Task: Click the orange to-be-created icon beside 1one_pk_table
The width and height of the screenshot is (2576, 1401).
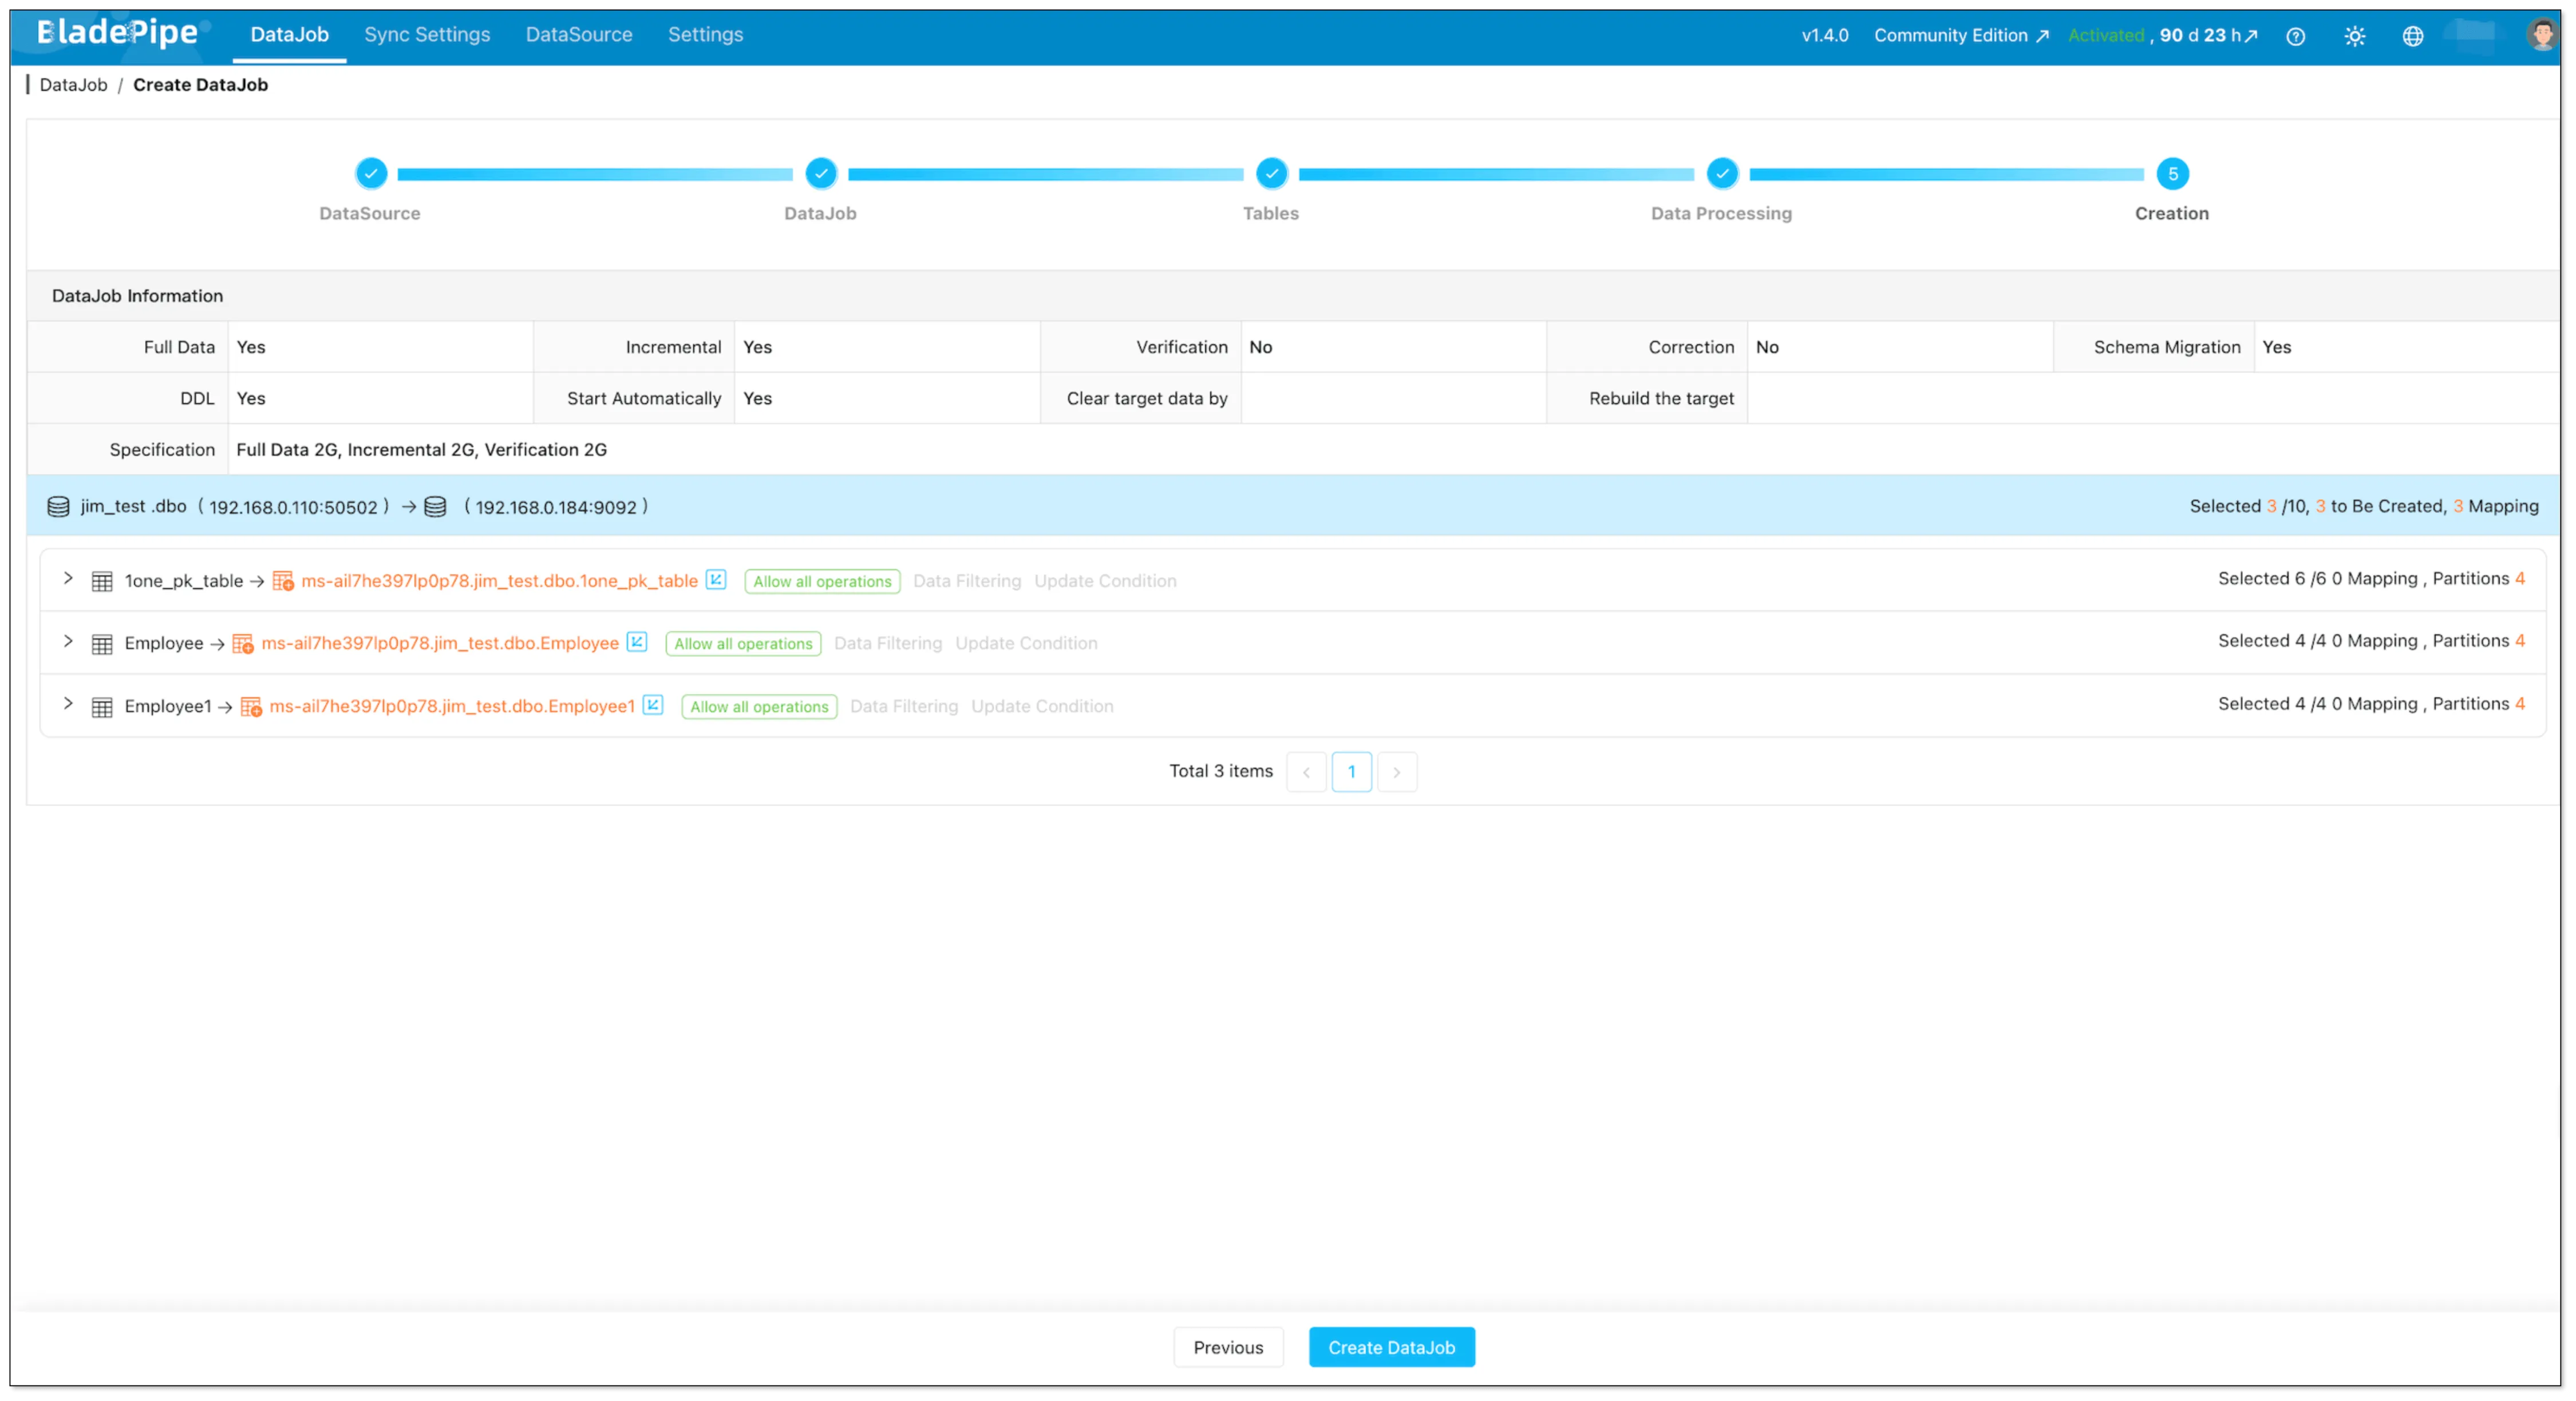Action: point(283,580)
